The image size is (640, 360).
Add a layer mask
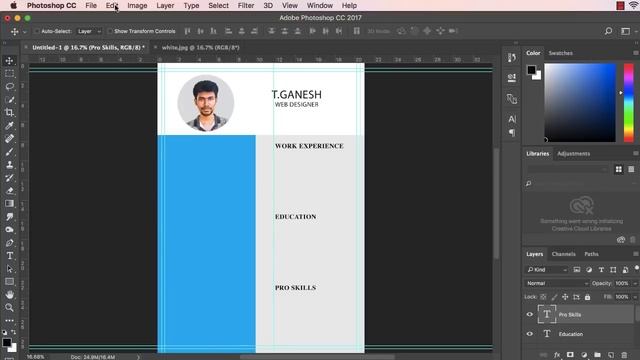click(570, 355)
